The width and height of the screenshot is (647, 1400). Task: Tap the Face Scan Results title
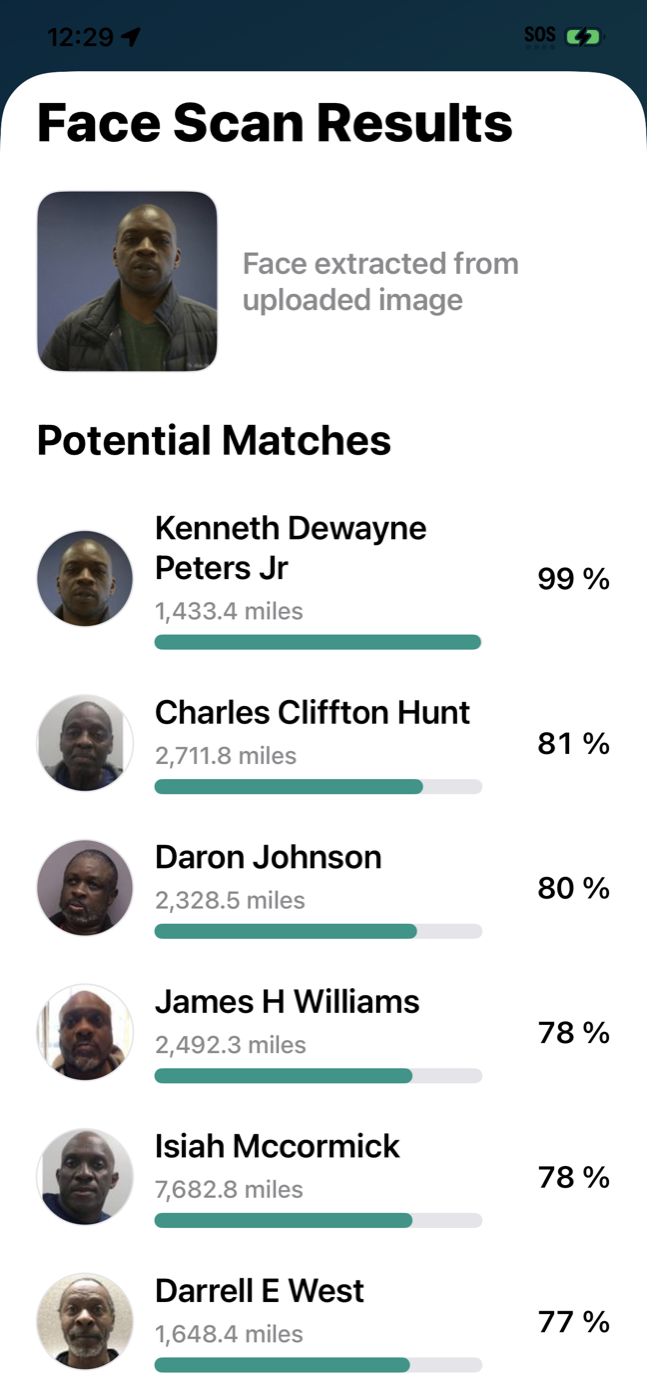[273, 122]
